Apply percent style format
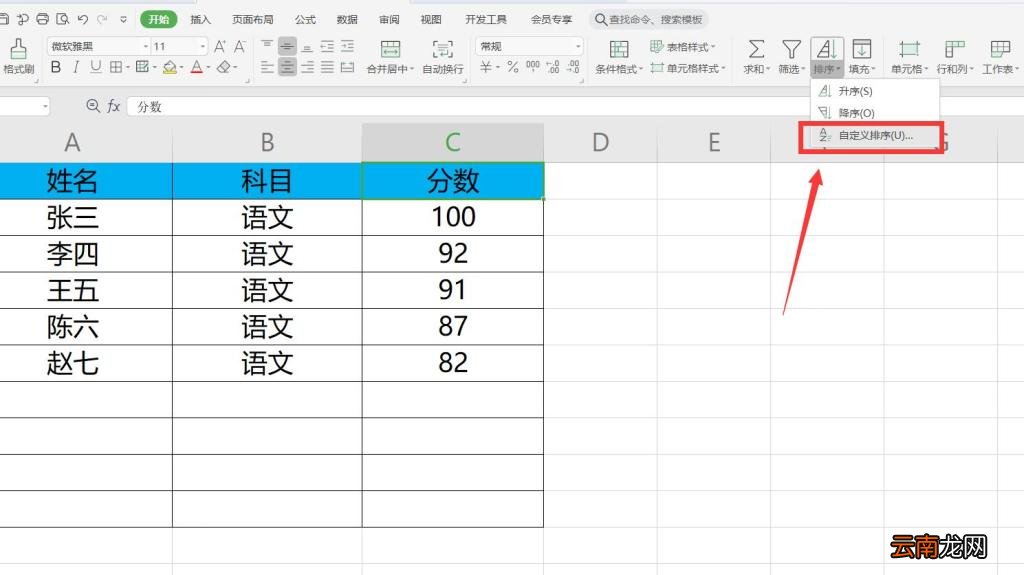Screen dimensions: 1024x575 513,67
